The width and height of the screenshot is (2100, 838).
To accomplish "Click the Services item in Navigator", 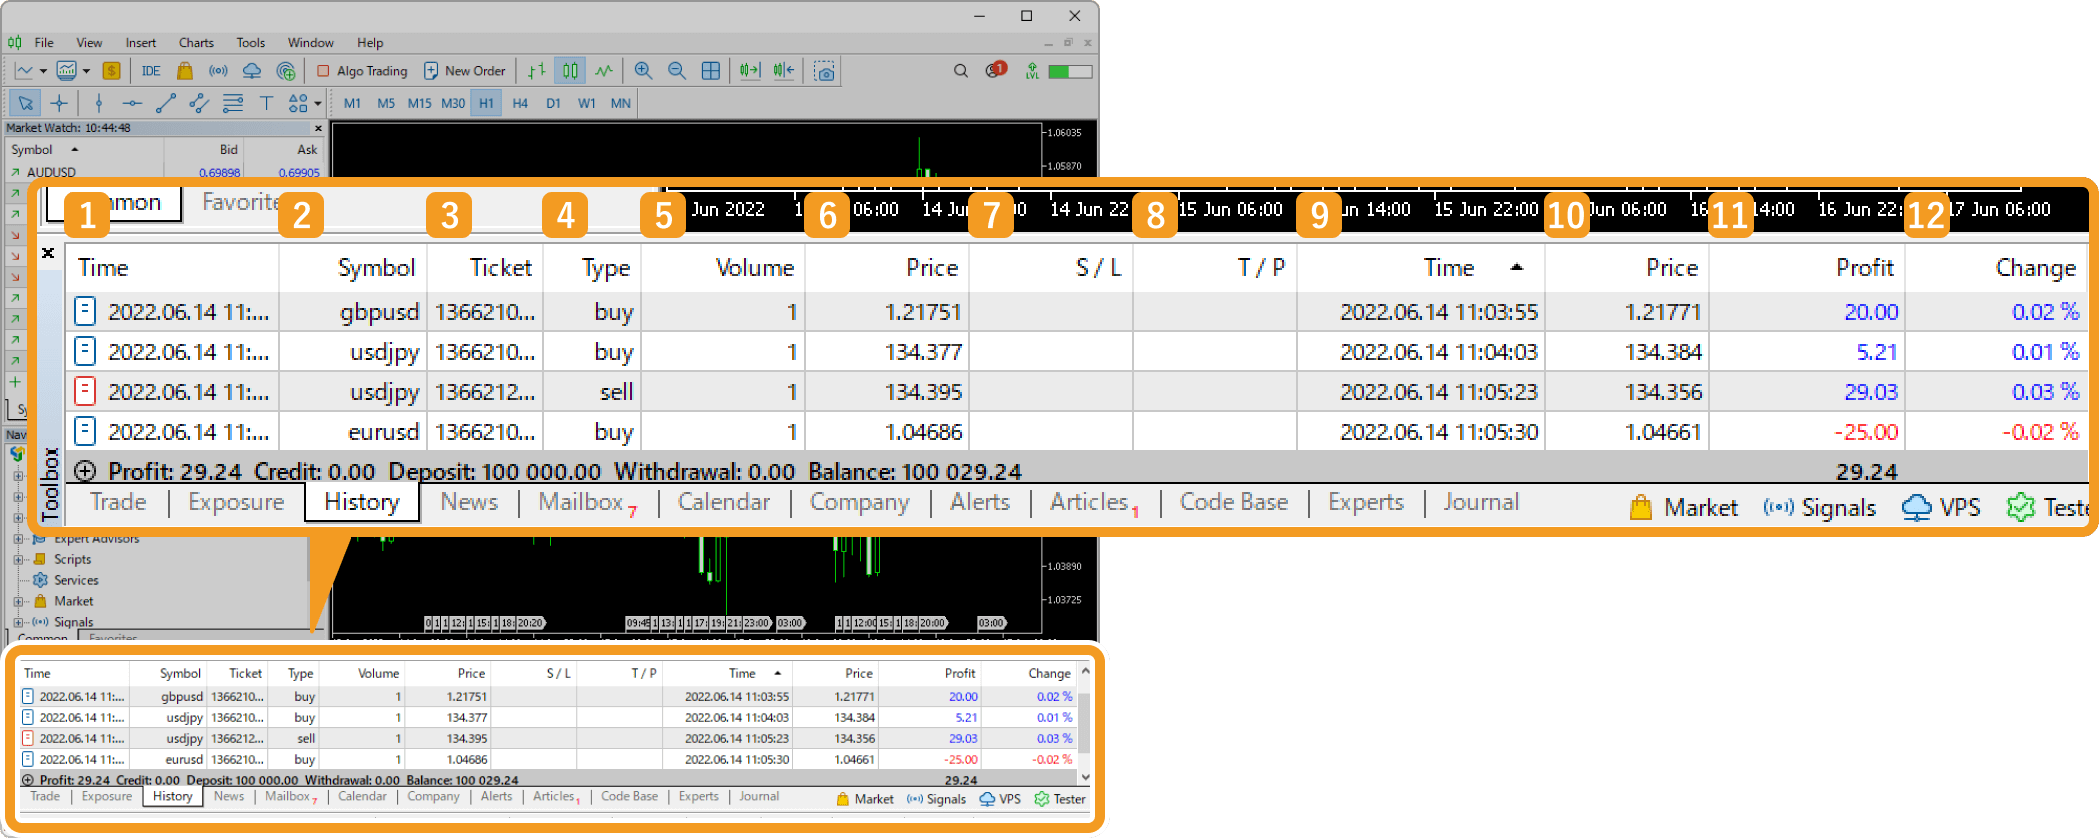I will (x=76, y=580).
